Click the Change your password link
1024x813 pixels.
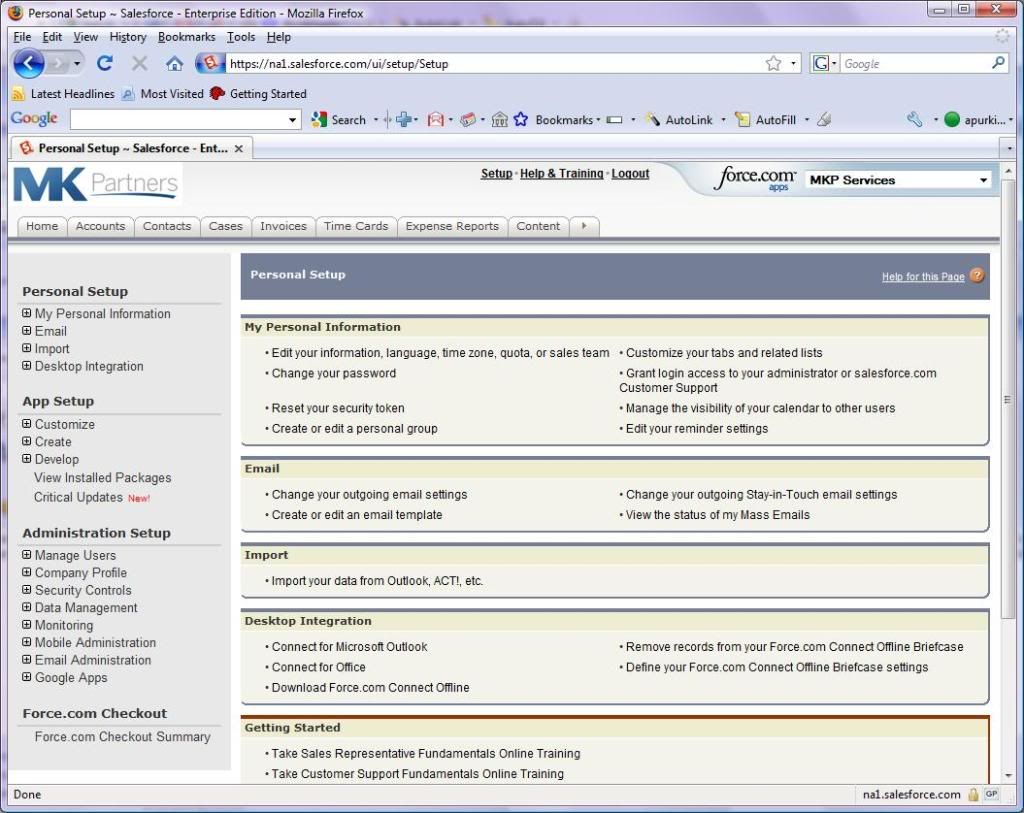(334, 374)
